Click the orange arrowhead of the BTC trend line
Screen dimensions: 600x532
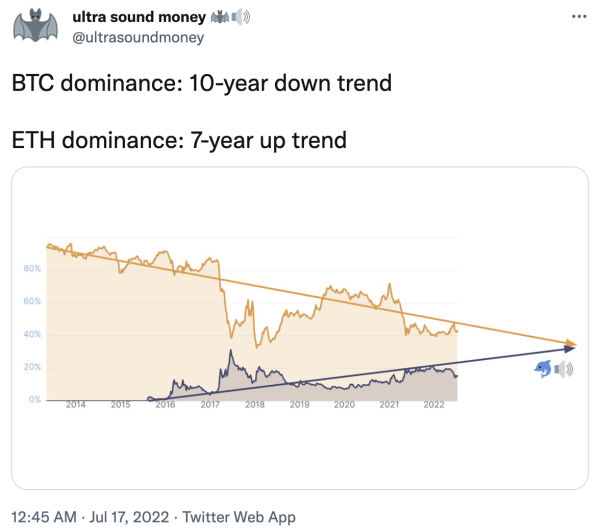(x=571, y=343)
